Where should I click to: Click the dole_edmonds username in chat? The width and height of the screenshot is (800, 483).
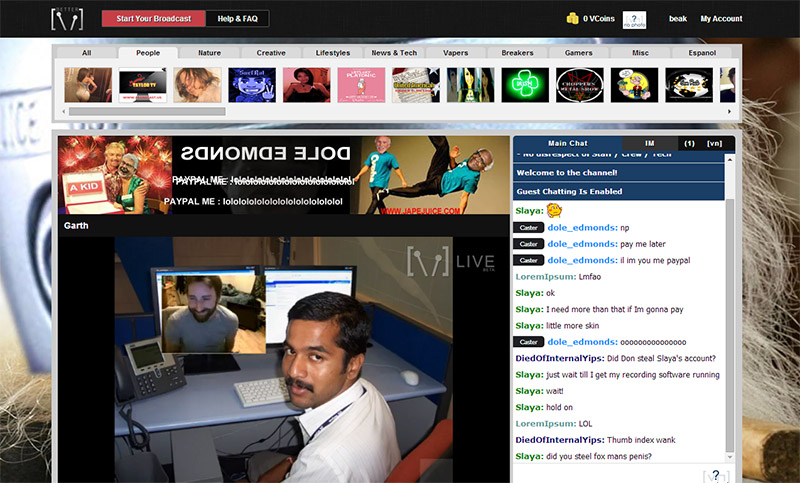pos(582,227)
